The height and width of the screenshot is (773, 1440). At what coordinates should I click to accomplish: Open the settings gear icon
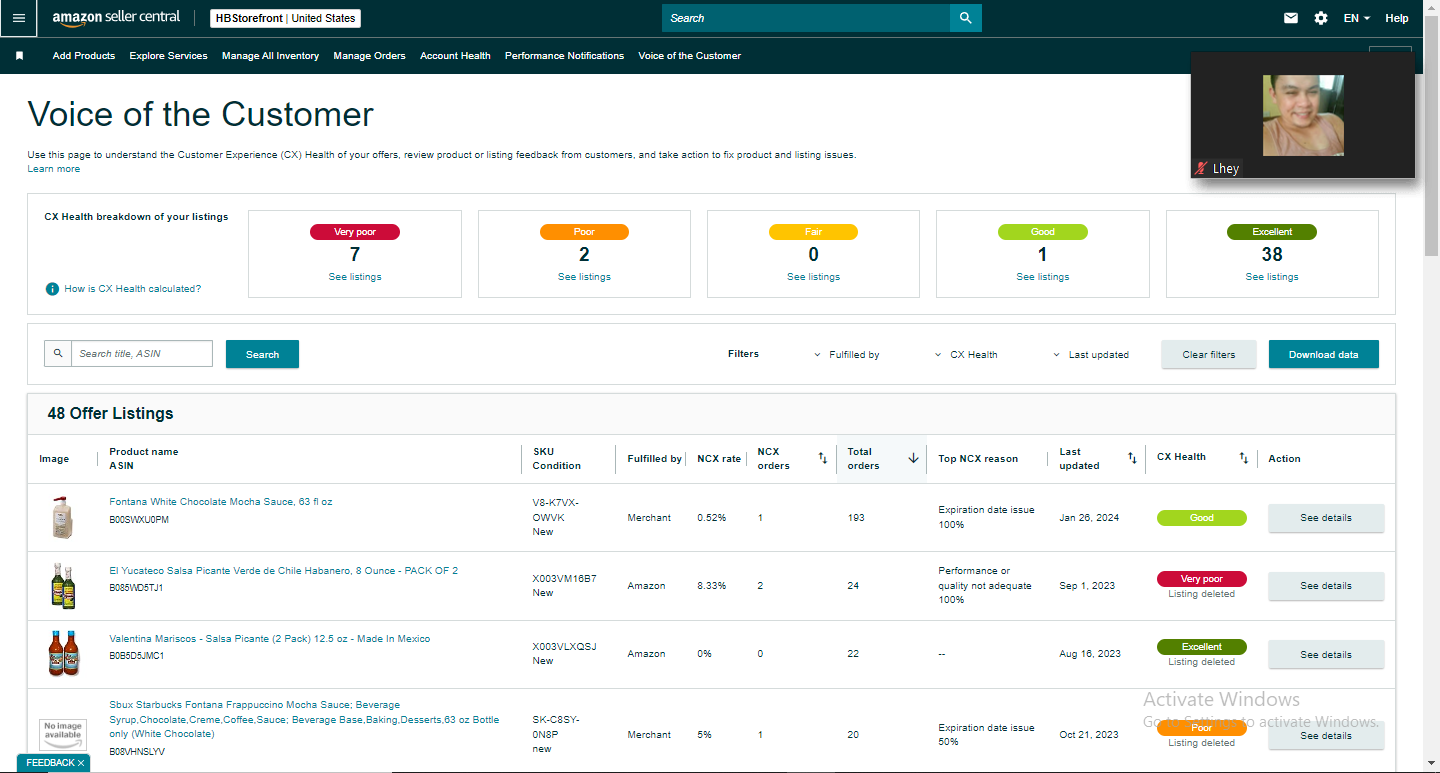(1321, 18)
